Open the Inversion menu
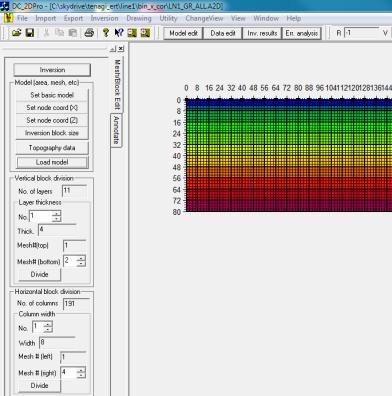 pos(104,18)
